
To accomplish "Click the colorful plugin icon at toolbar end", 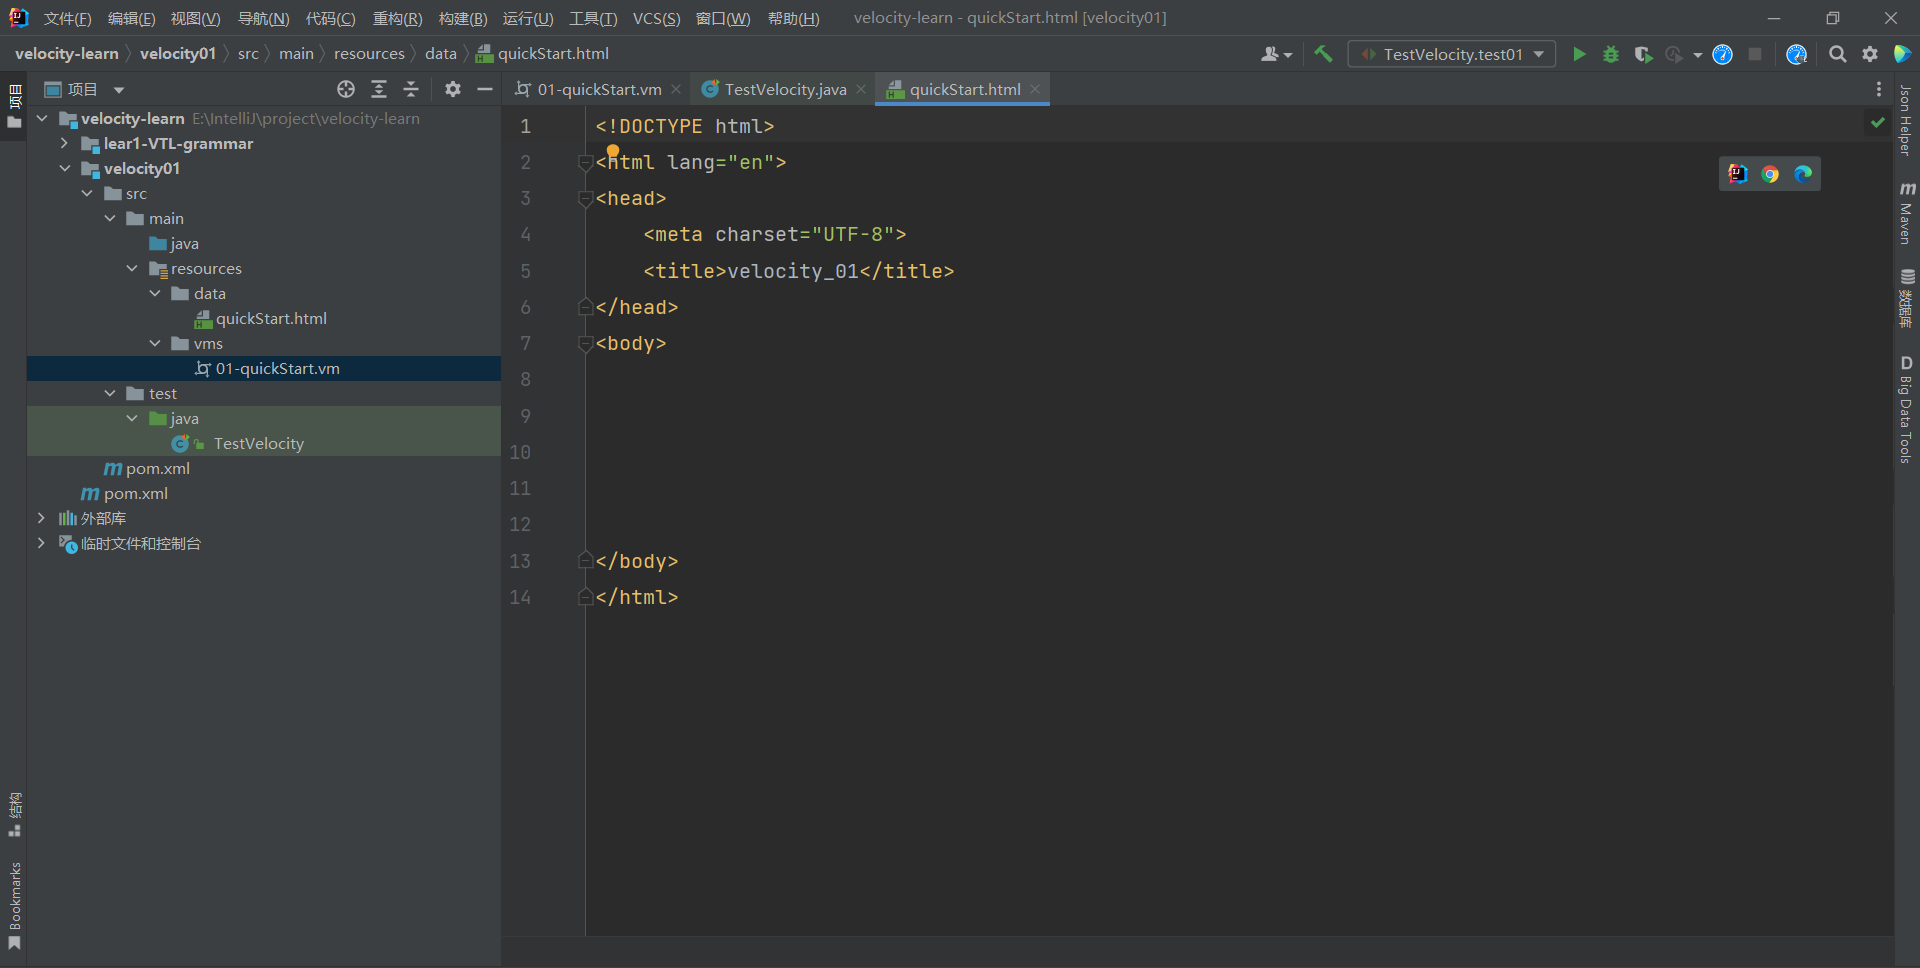I will coord(1902,54).
